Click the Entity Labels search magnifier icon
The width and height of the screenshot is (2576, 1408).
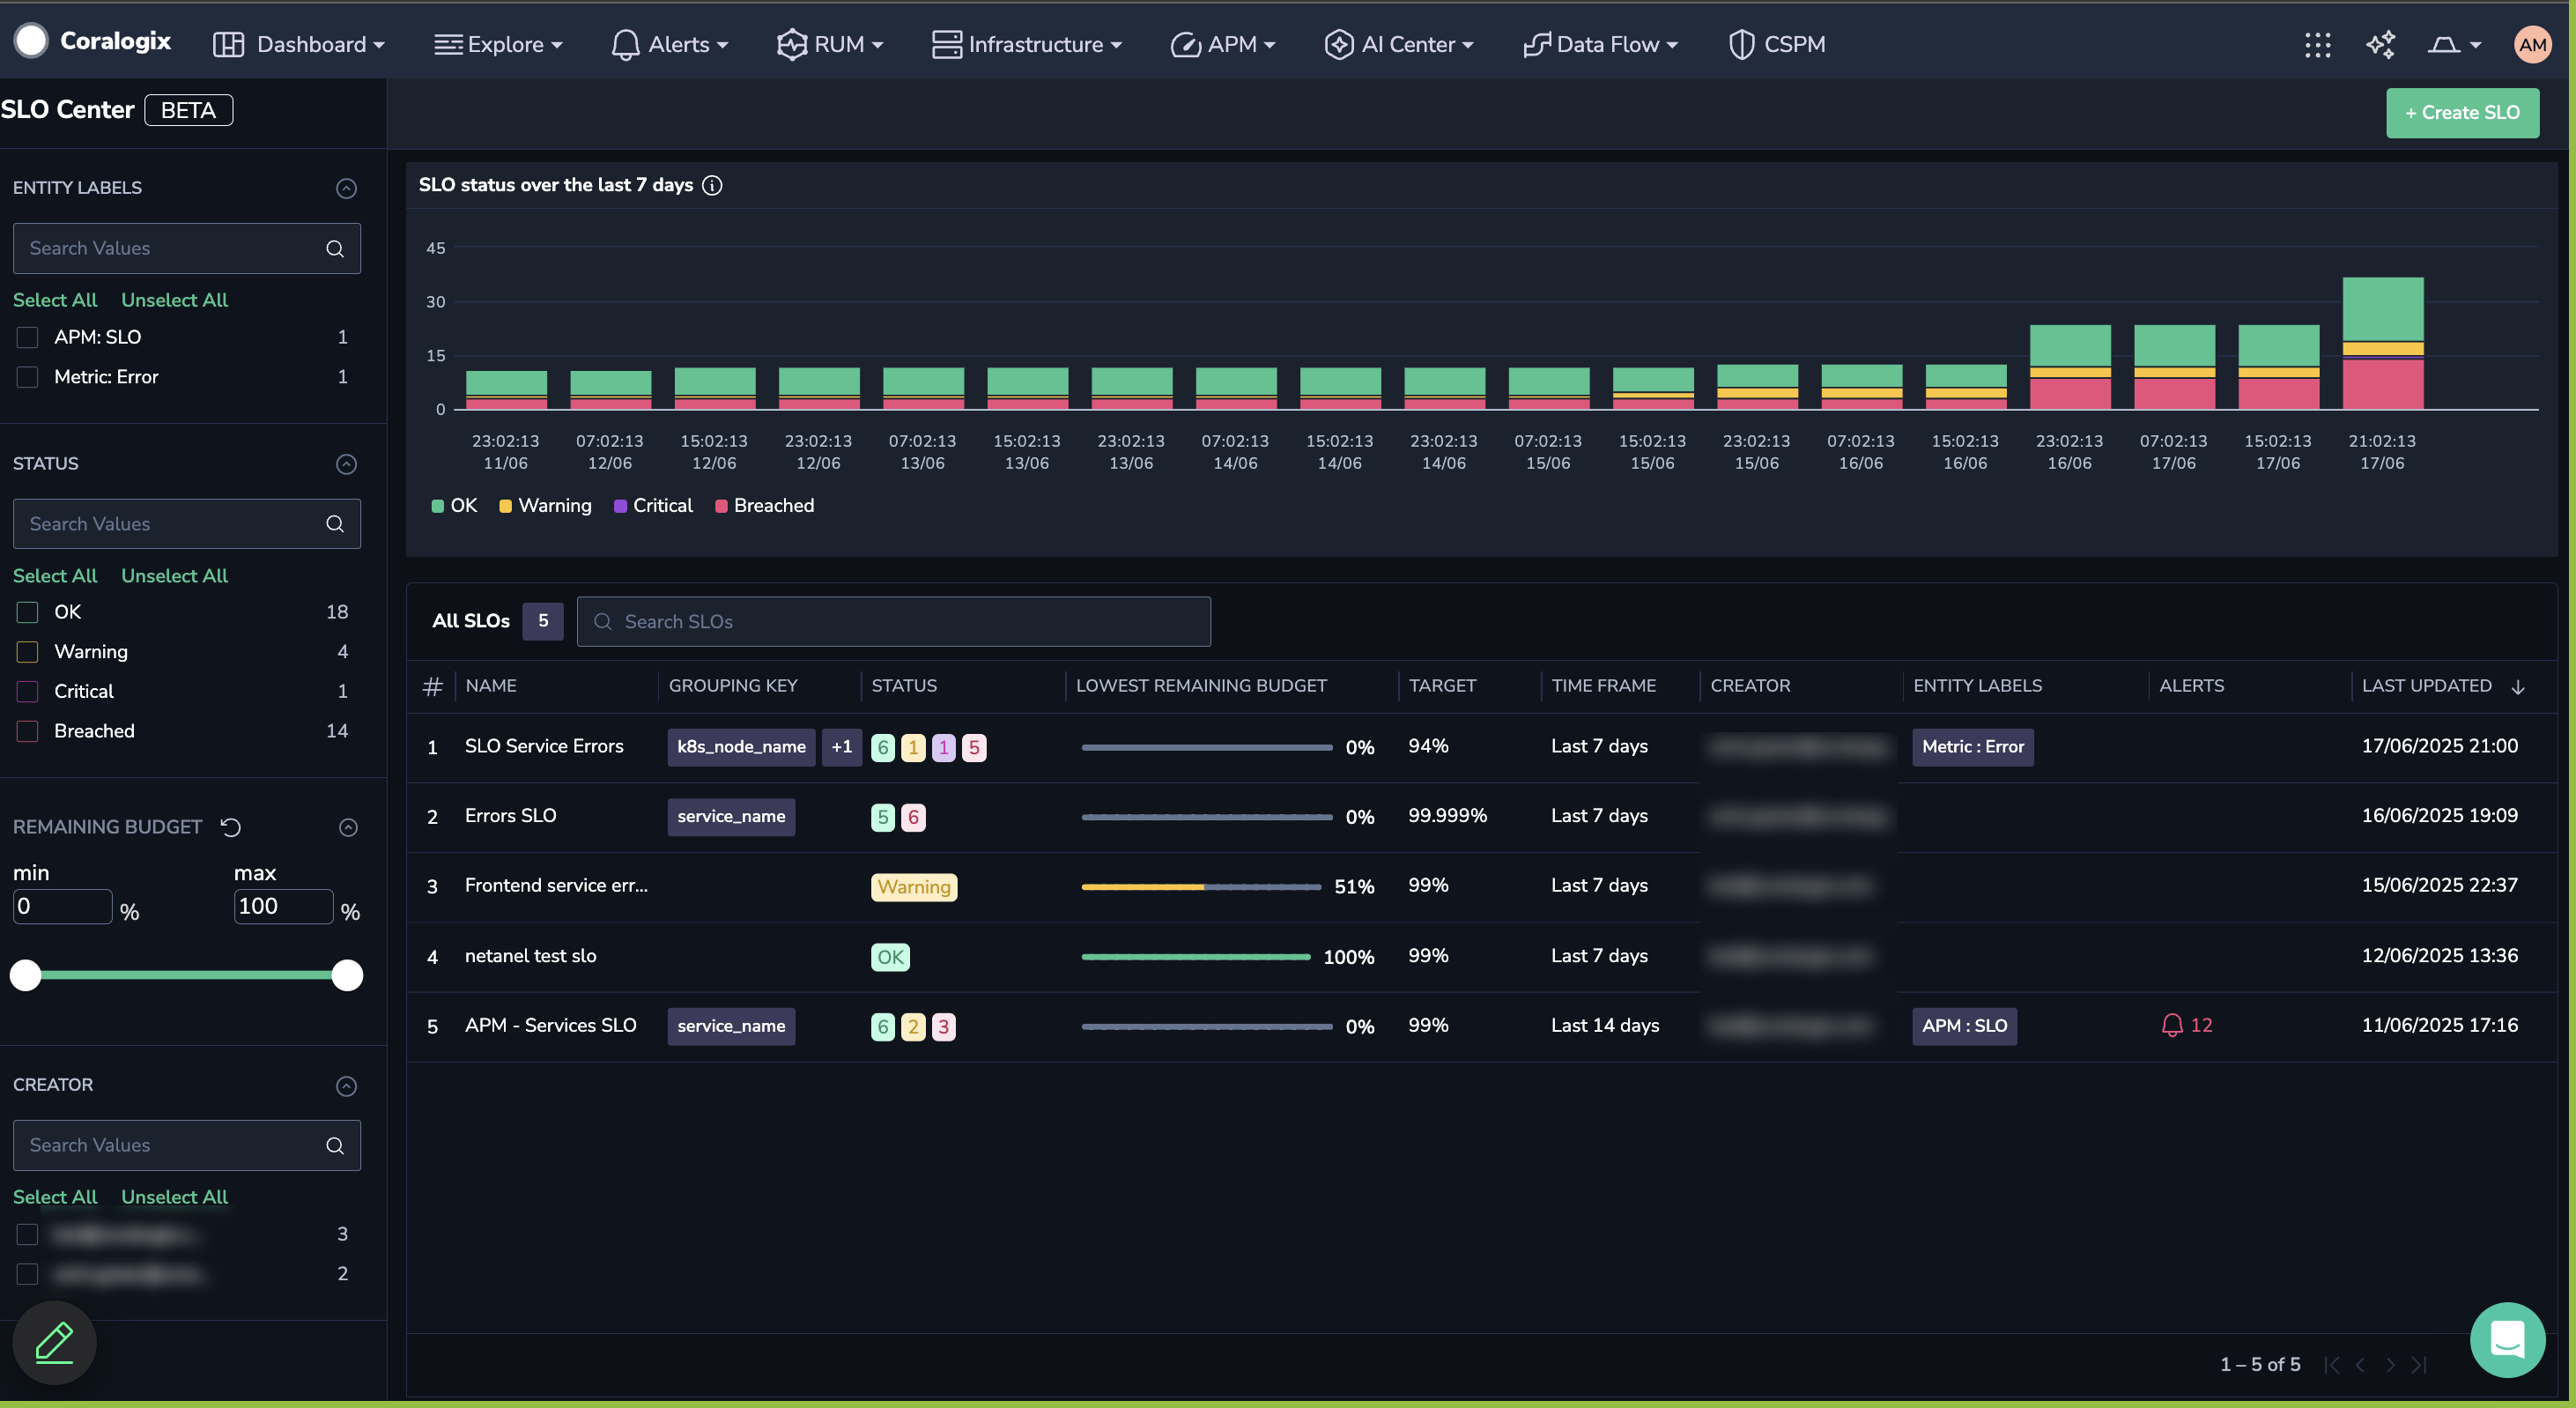coord(335,248)
